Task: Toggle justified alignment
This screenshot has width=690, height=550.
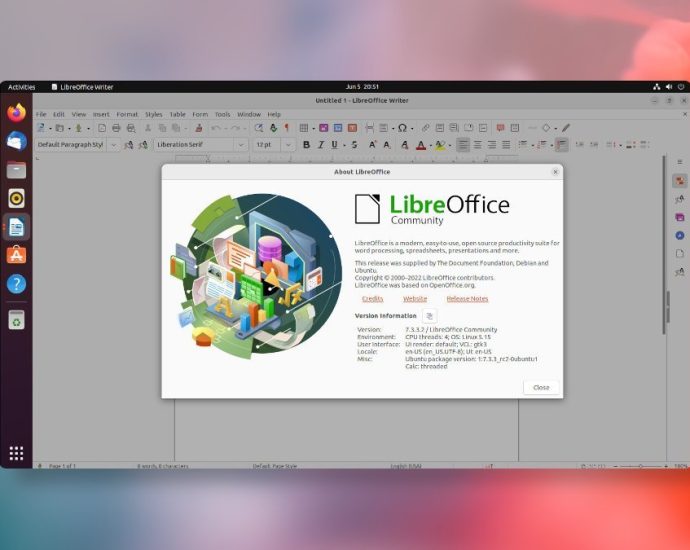Action: click(x=506, y=145)
